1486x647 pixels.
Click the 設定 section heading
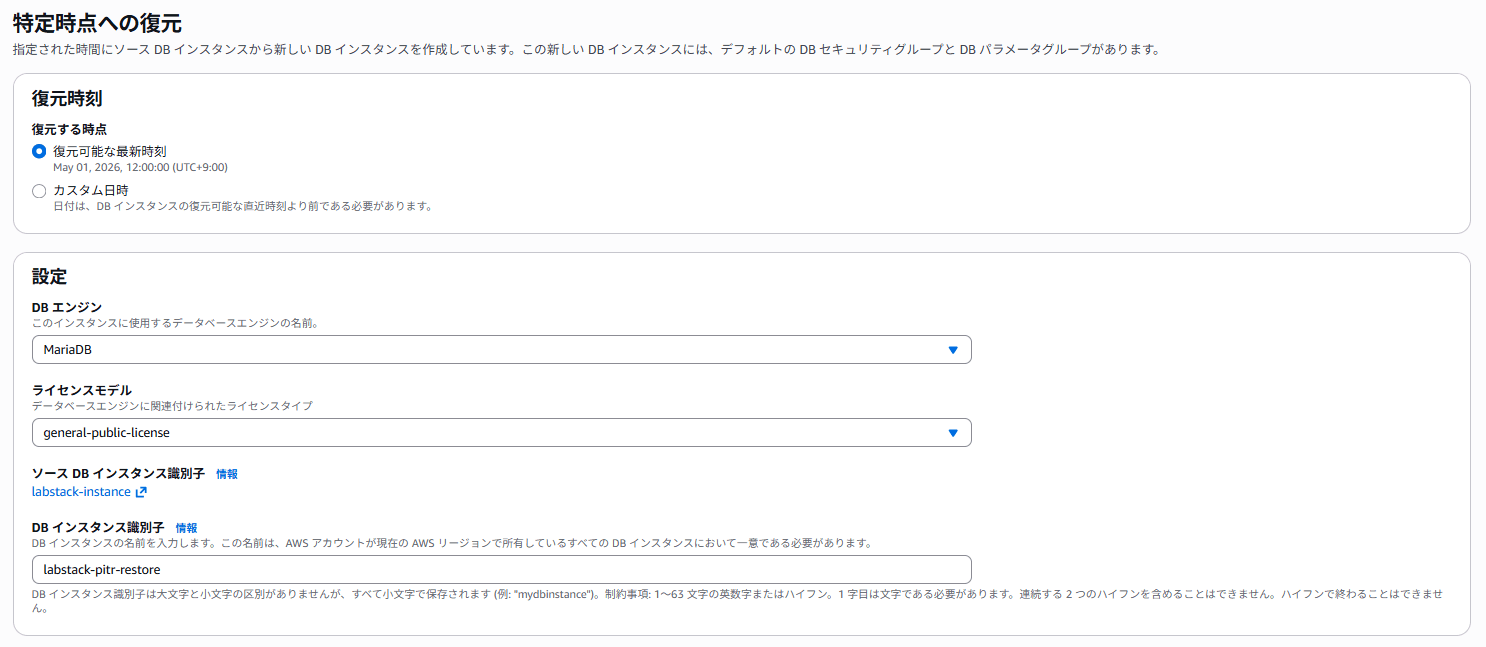pos(49,277)
